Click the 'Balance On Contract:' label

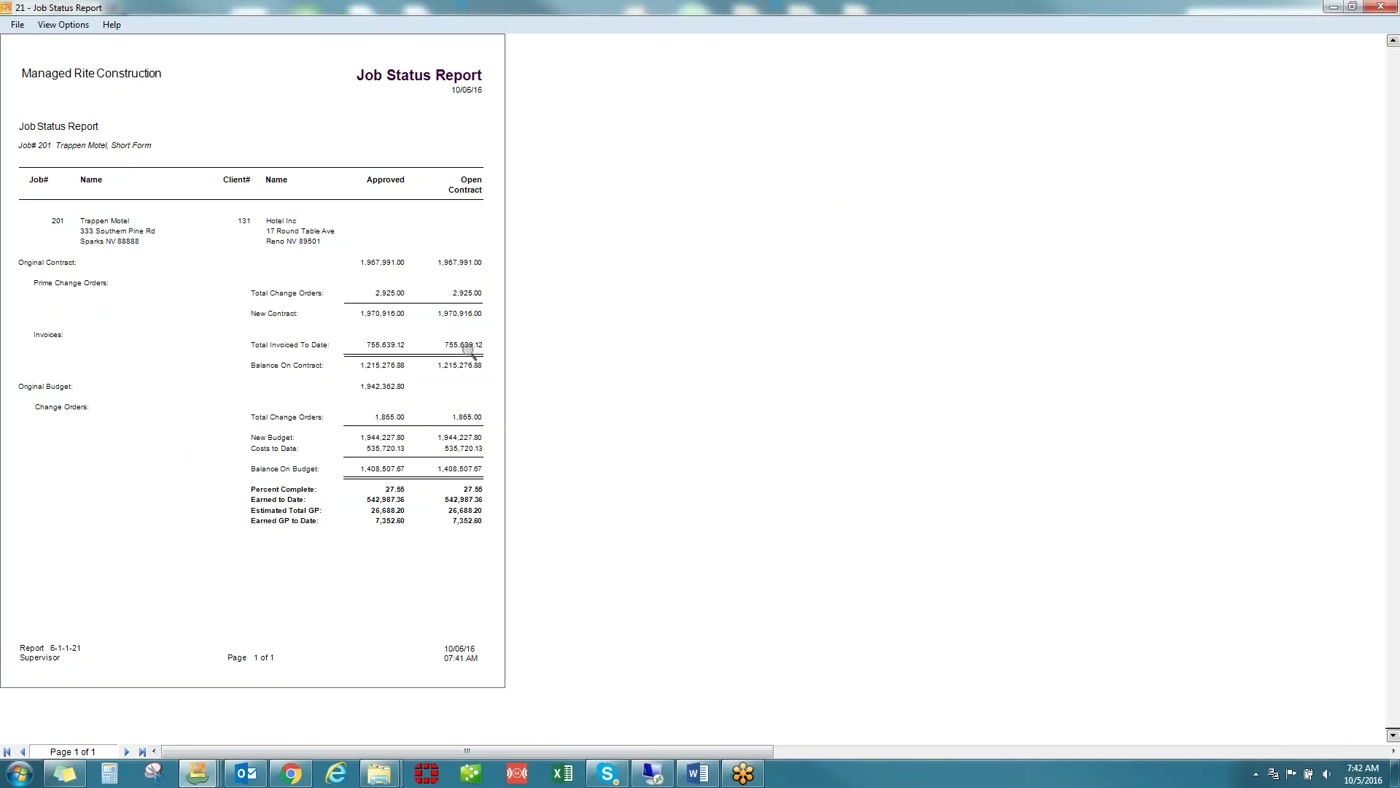pyautogui.click(x=286, y=365)
